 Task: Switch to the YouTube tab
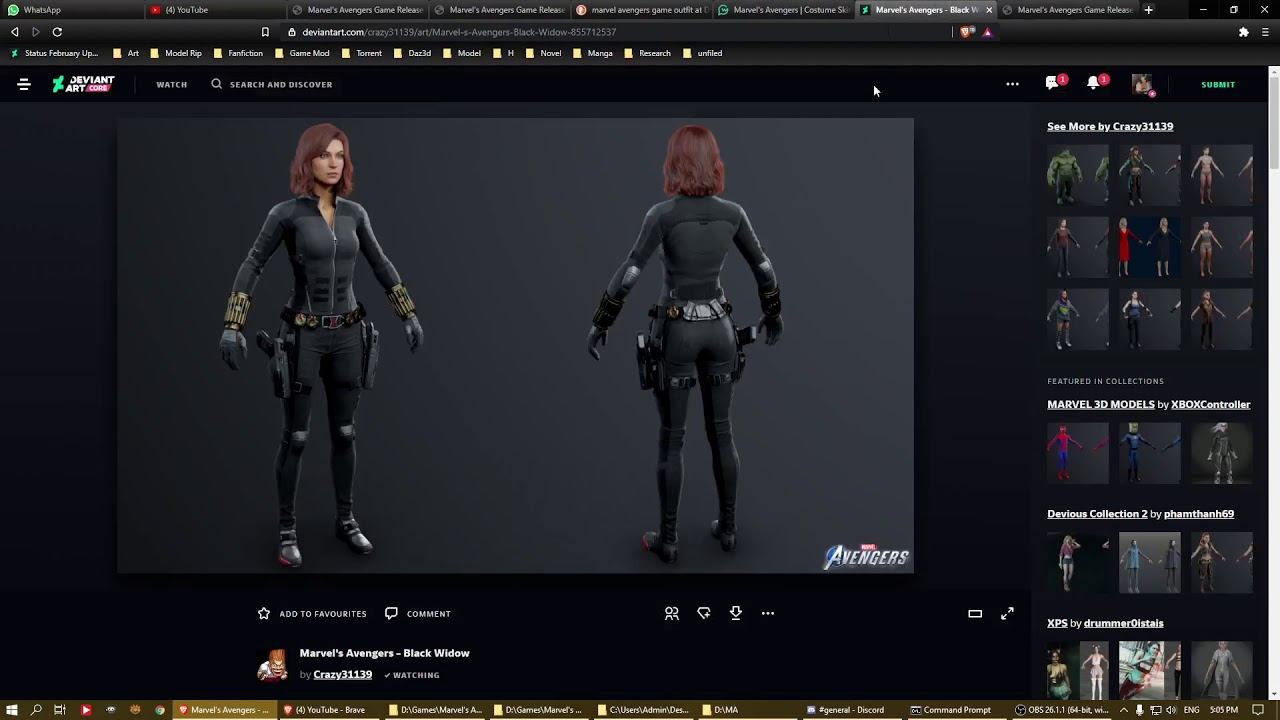point(214,10)
